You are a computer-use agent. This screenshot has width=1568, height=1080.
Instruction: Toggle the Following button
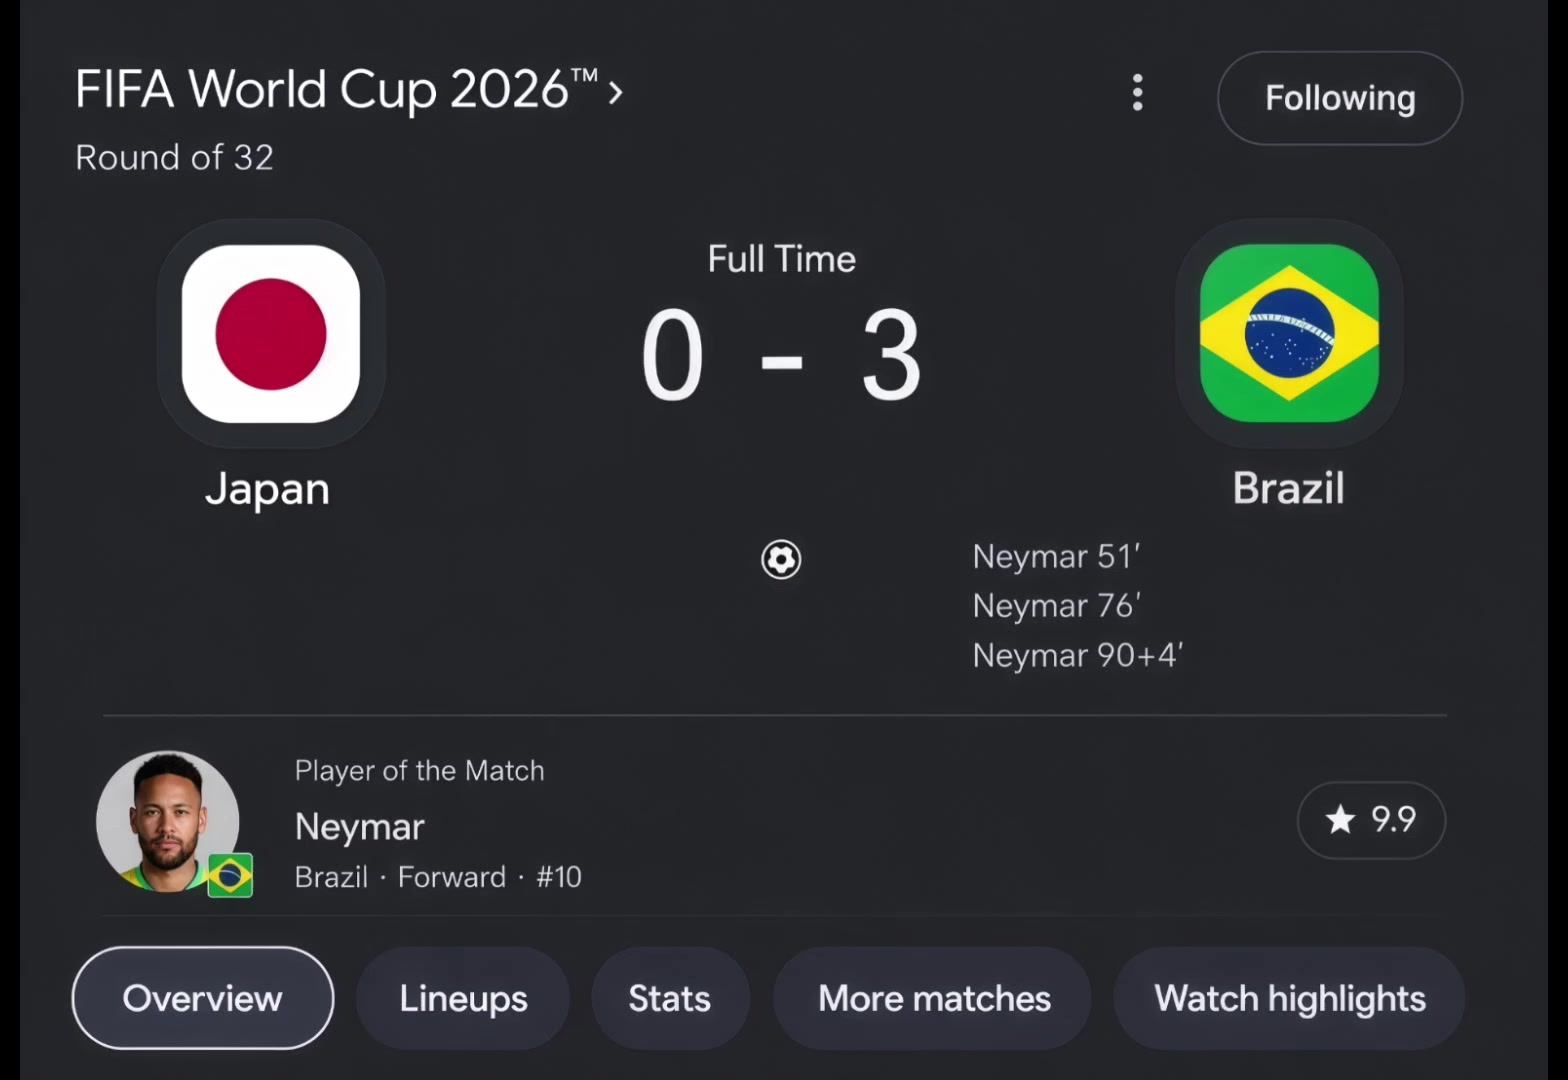[x=1340, y=98]
